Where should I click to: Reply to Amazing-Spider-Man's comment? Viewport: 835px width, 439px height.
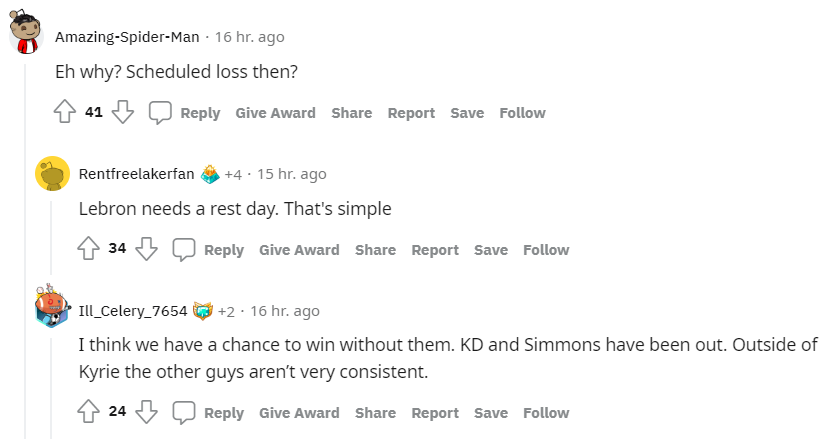click(187, 113)
